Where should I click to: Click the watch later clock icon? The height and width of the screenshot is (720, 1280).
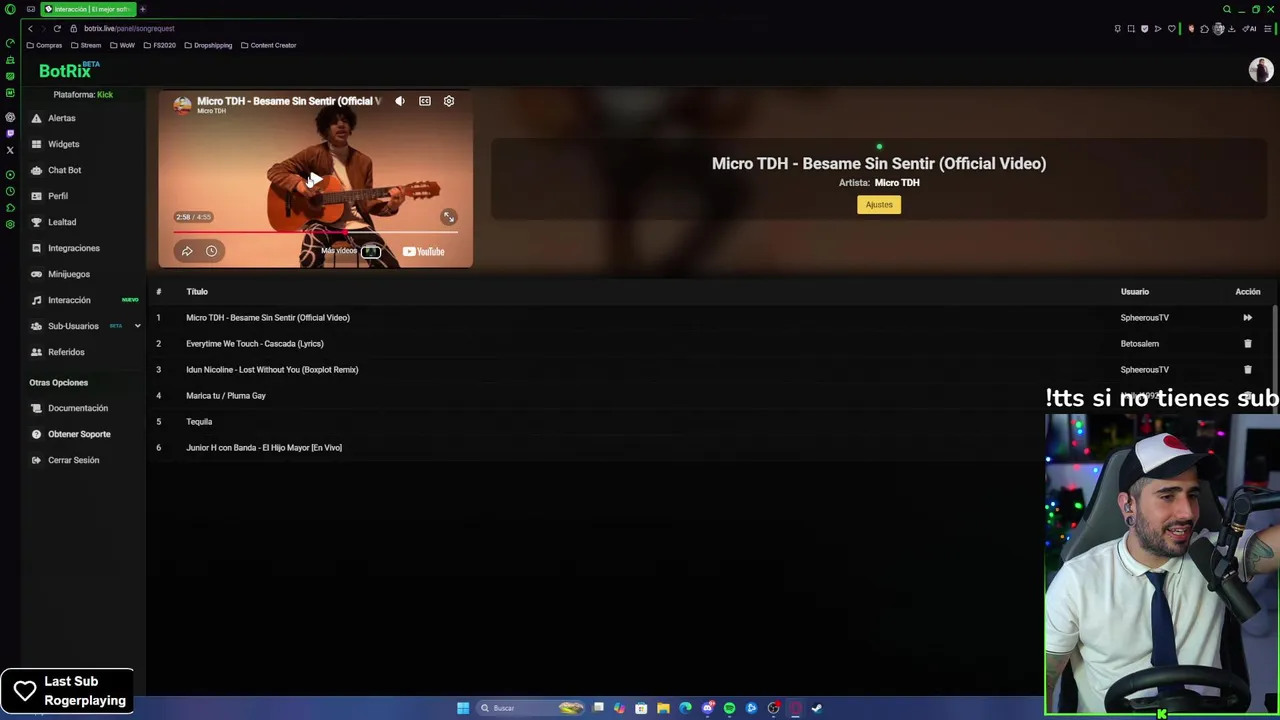point(211,251)
